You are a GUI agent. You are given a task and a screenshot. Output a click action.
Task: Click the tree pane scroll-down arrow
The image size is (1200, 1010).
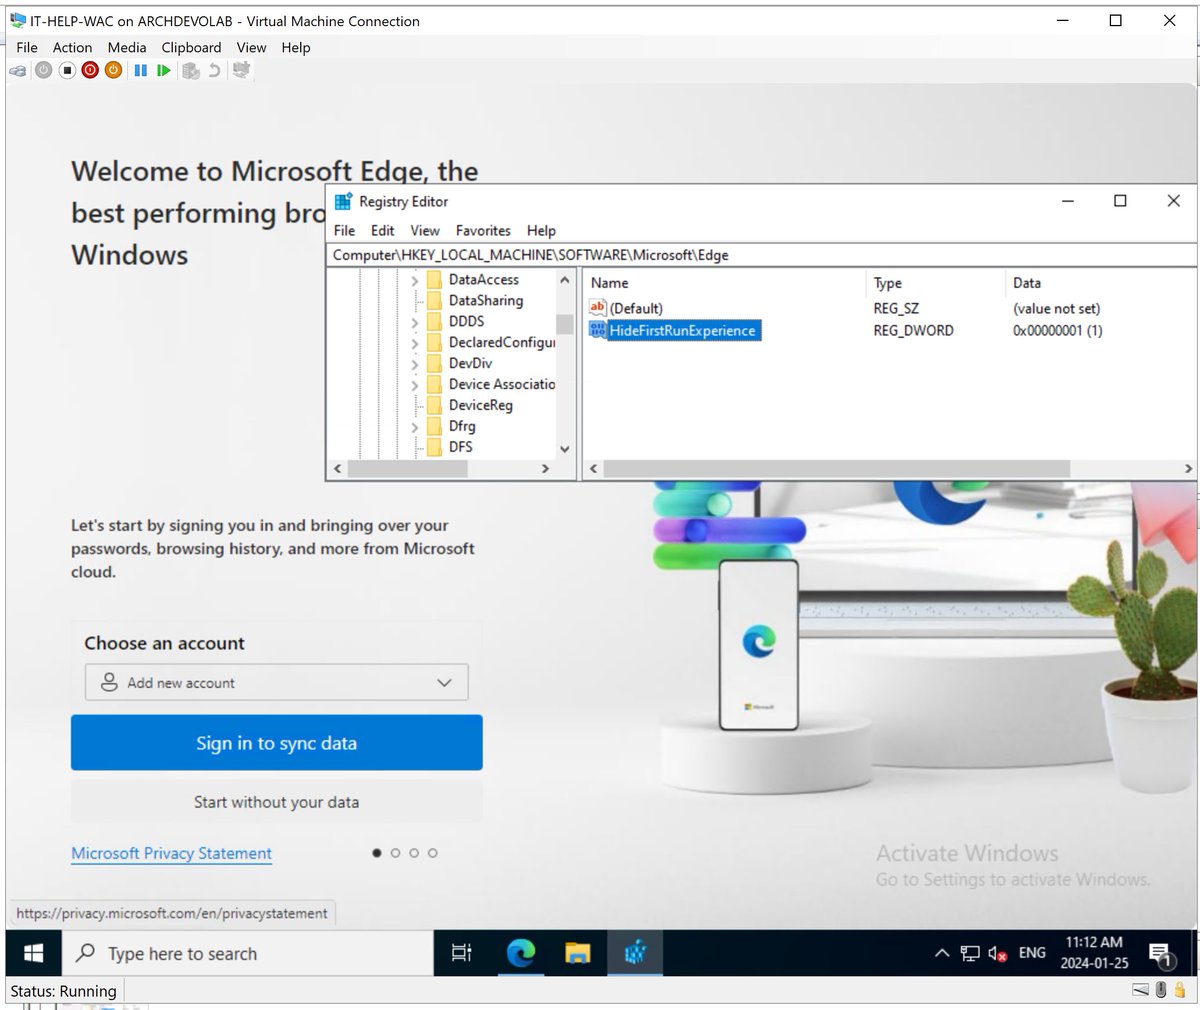pyautogui.click(x=565, y=449)
